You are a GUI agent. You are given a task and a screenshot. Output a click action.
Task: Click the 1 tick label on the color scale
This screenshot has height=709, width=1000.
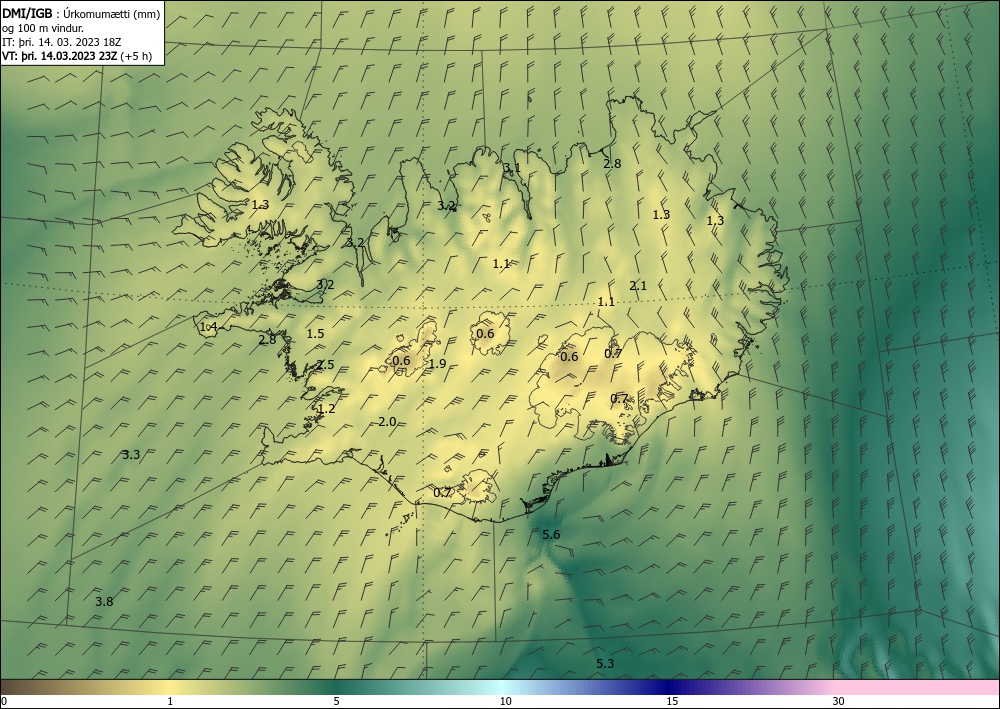click(x=170, y=701)
